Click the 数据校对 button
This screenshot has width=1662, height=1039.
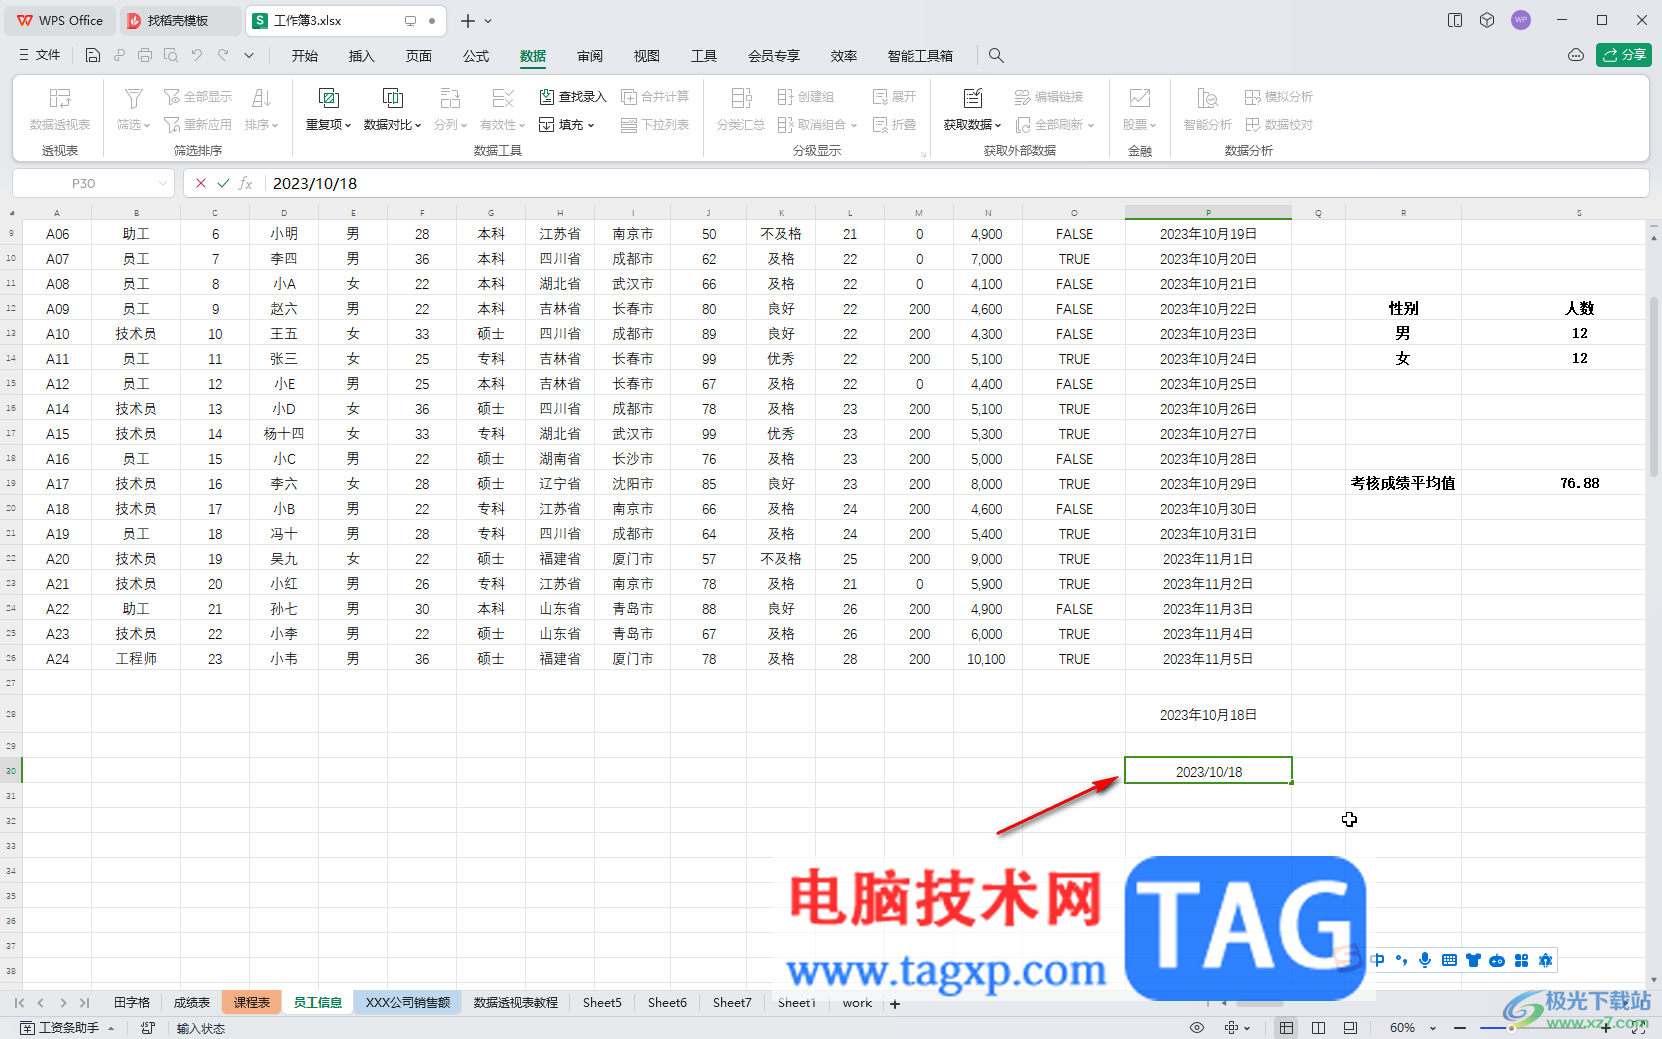click(x=1279, y=125)
